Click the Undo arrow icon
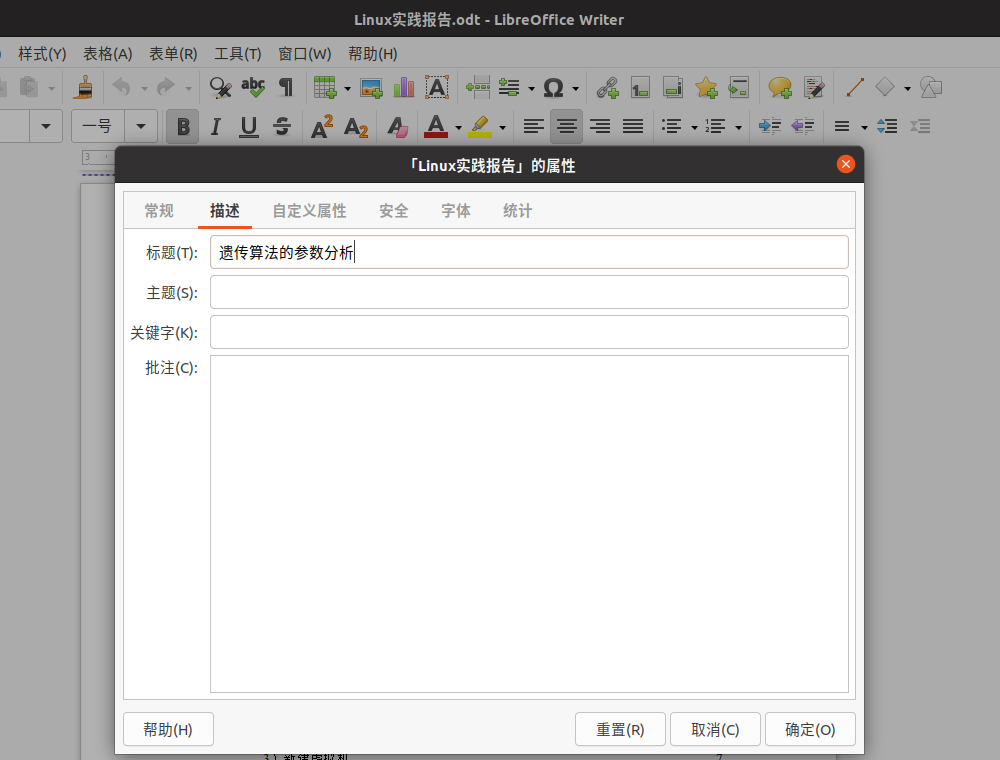Screen dimensions: 1000x760 (121, 88)
